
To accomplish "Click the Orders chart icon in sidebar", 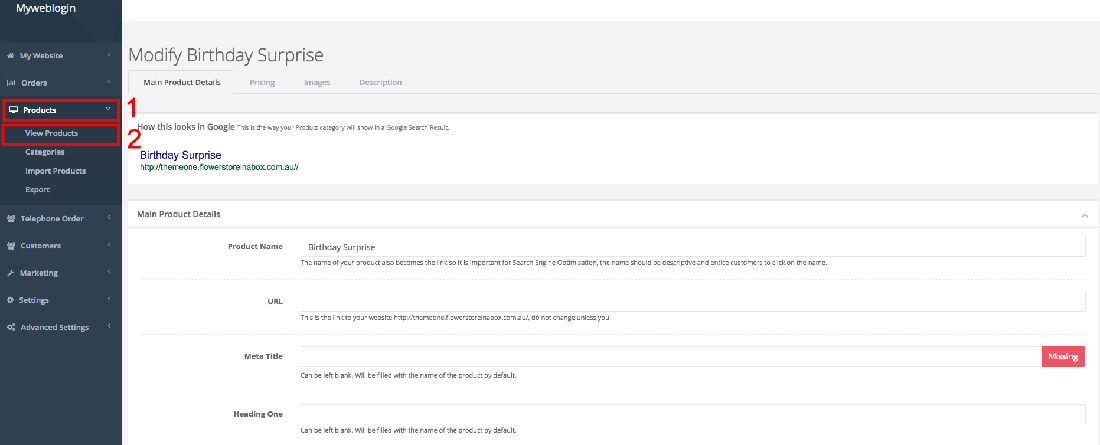I will [x=11, y=83].
